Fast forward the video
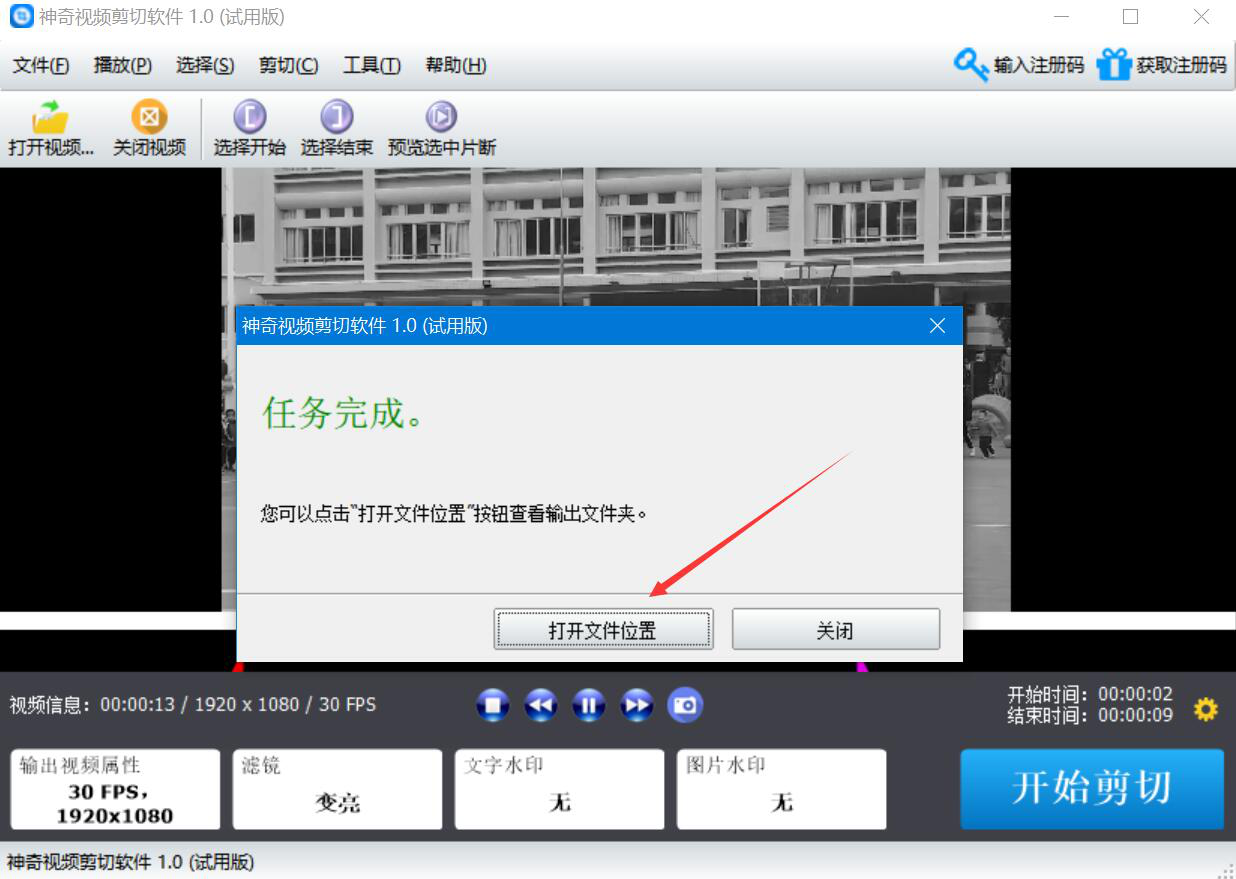This screenshot has height=879, width=1236. click(x=637, y=705)
